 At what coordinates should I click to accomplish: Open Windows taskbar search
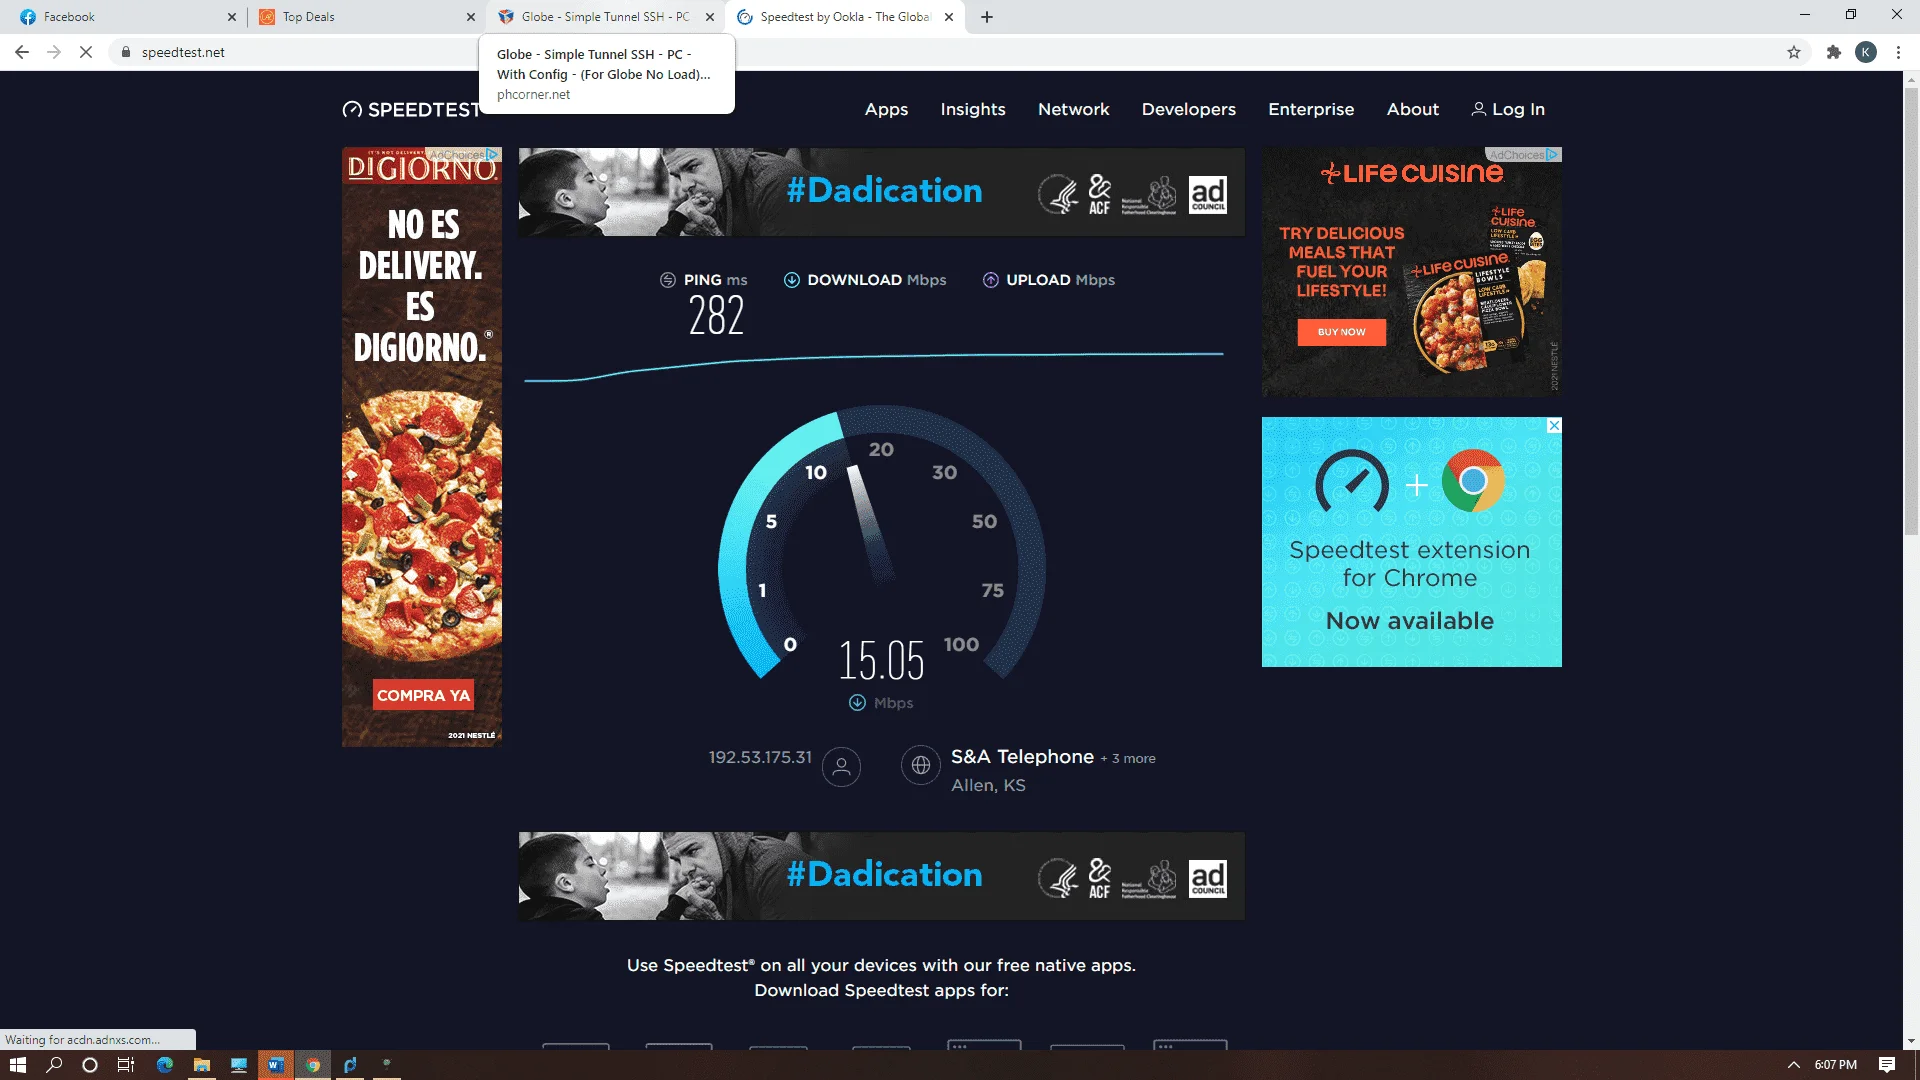click(54, 1065)
